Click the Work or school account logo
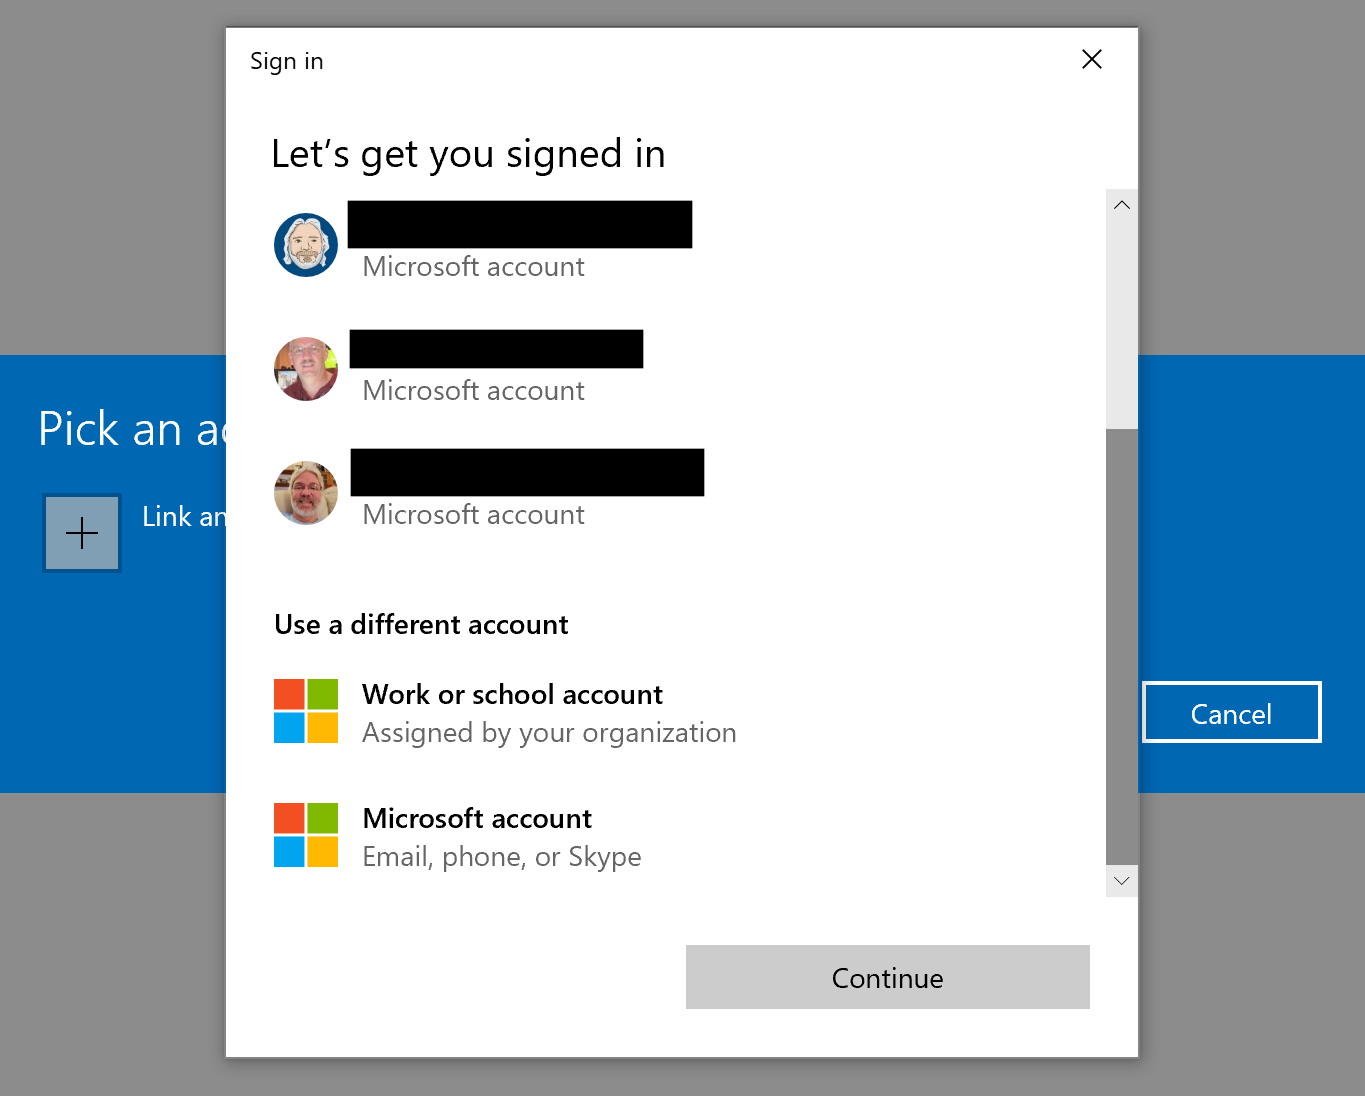Image resolution: width=1365 pixels, height=1096 pixels. 306,711
